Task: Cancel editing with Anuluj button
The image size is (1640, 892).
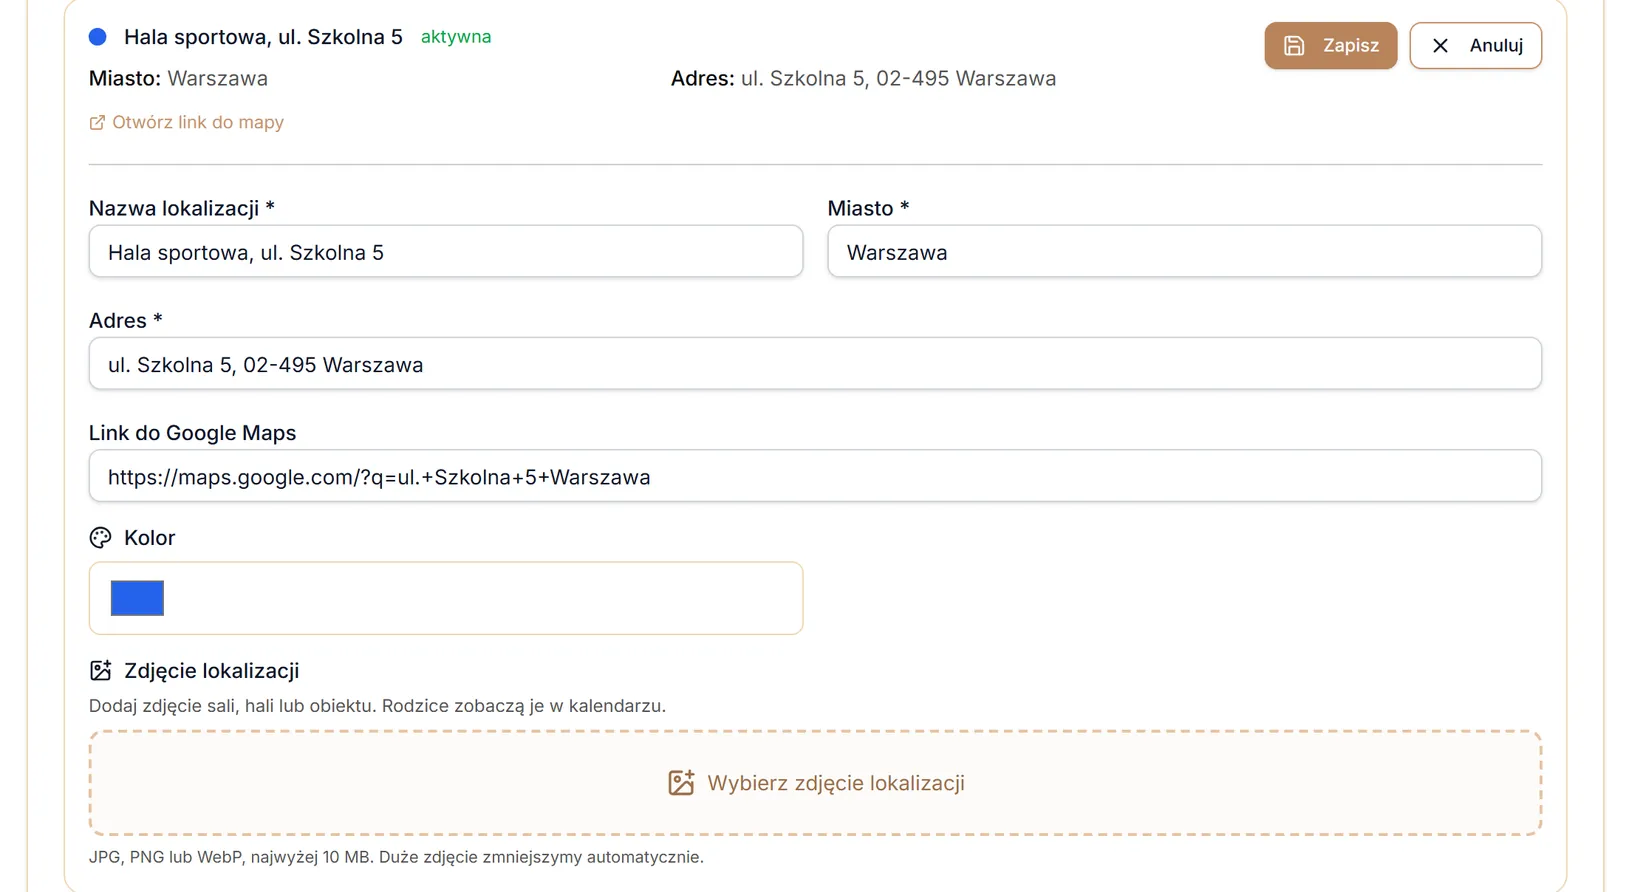Action: tap(1475, 46)
